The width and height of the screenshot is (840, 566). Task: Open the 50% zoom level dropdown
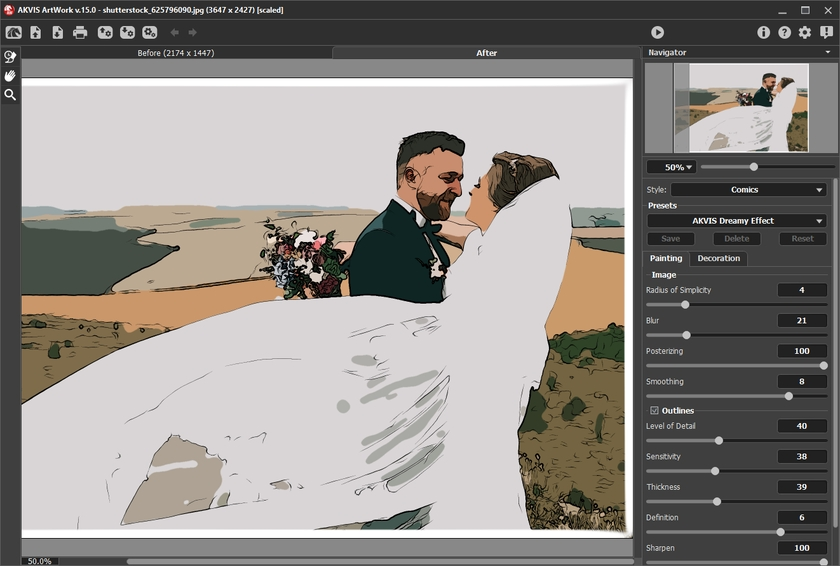[x=670, y=167]
